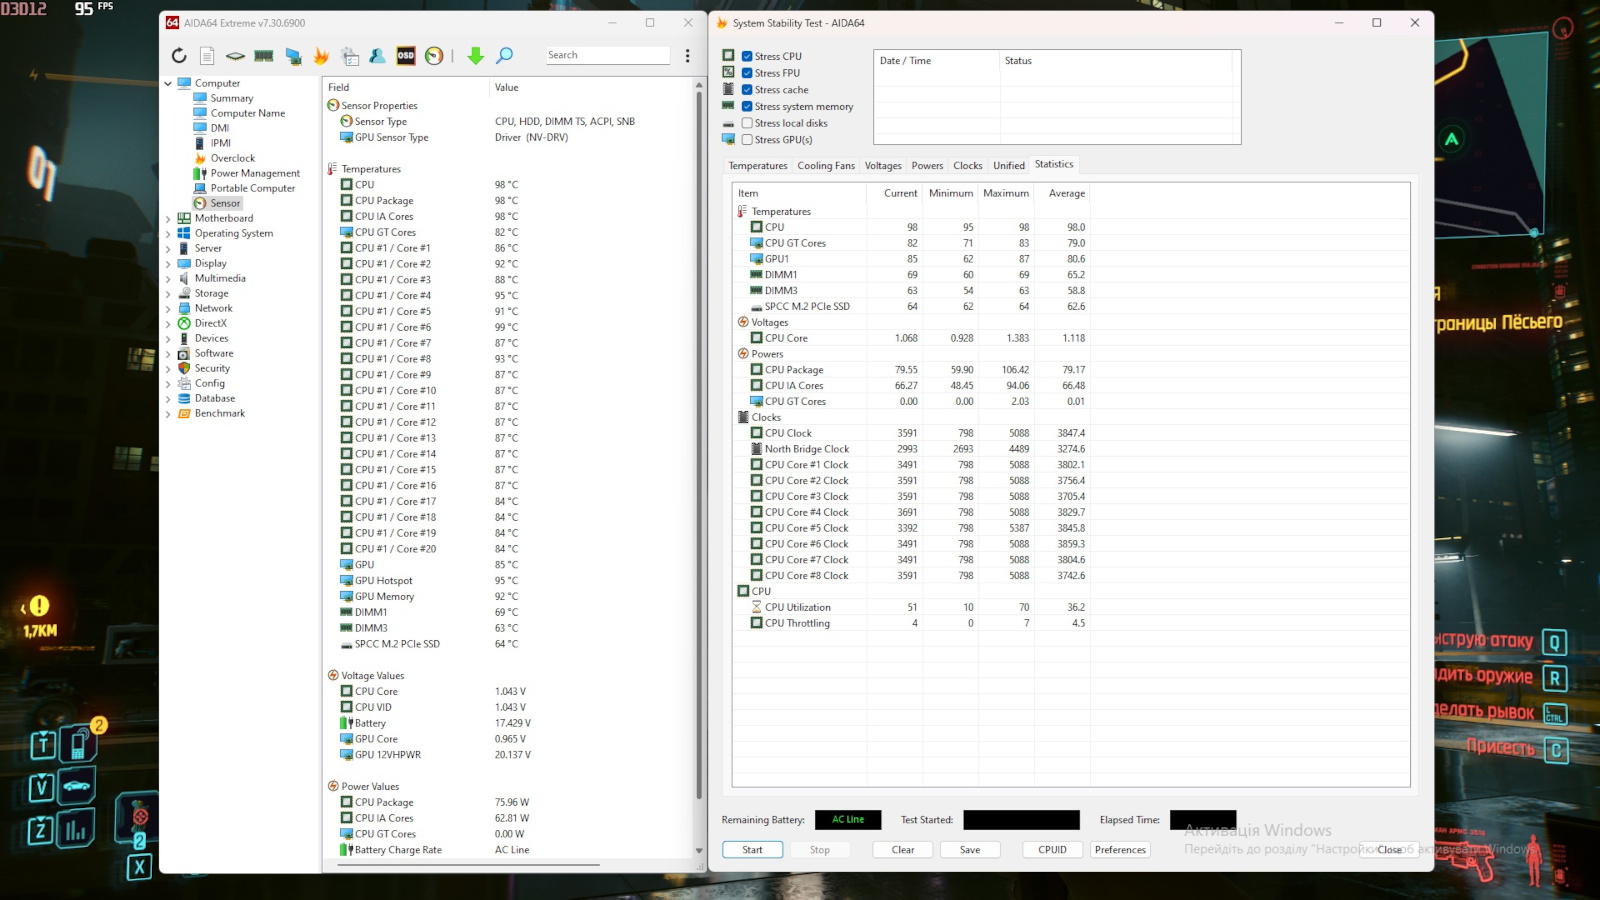Screen dimensions: 1600x900
Task: Click the Save button
Action: click(970, 850)
